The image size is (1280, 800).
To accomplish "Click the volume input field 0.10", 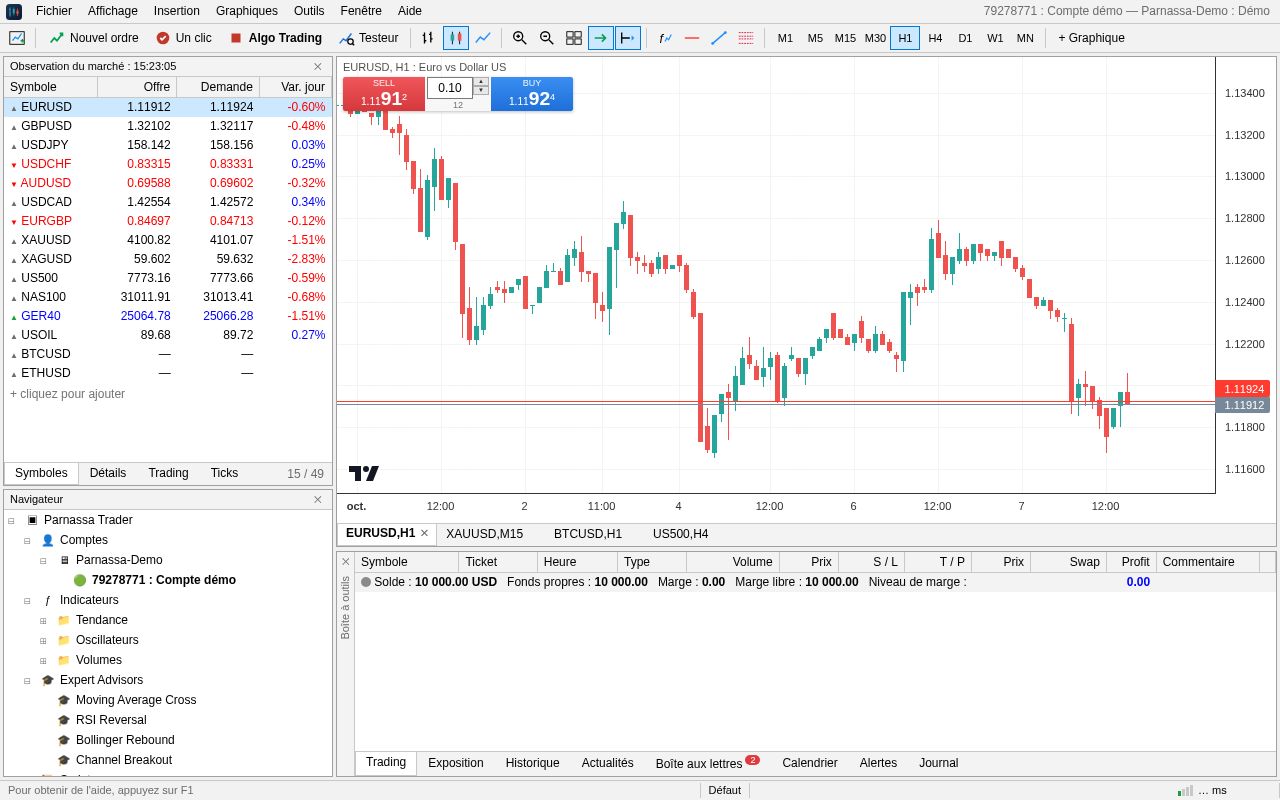I will [x=450, y=88].
